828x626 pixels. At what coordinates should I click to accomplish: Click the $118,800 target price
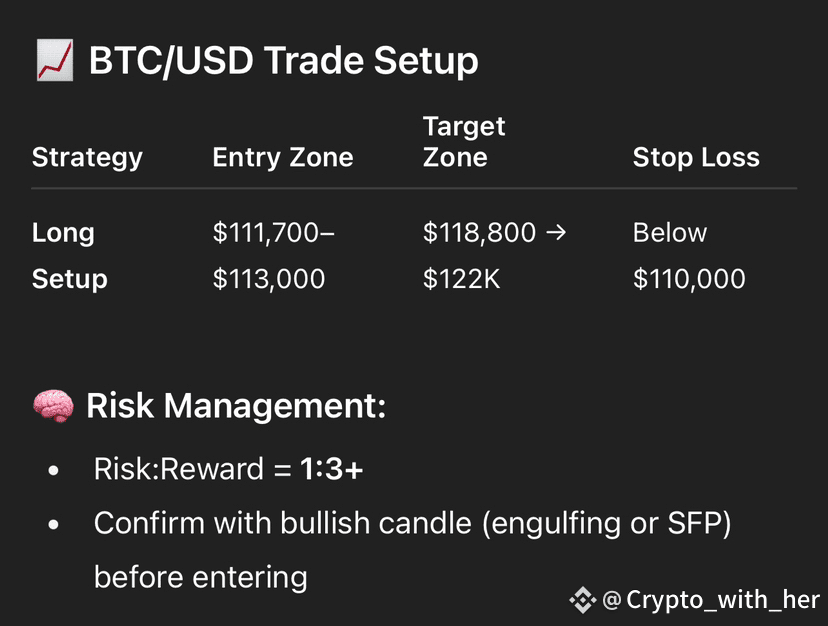point(479,233)
